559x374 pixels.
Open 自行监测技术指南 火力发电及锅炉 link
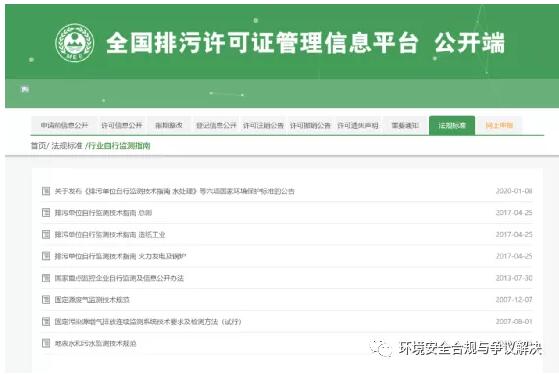[x=120, y=256]
